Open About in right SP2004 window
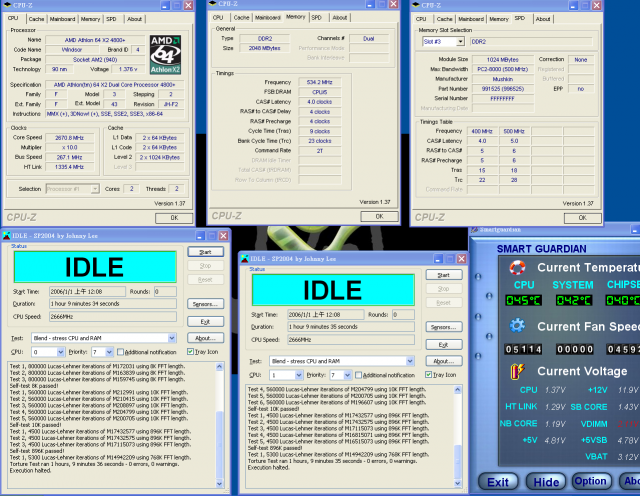Image resolution: width=640 pixels, height=496 pixels. pos(444,361)
